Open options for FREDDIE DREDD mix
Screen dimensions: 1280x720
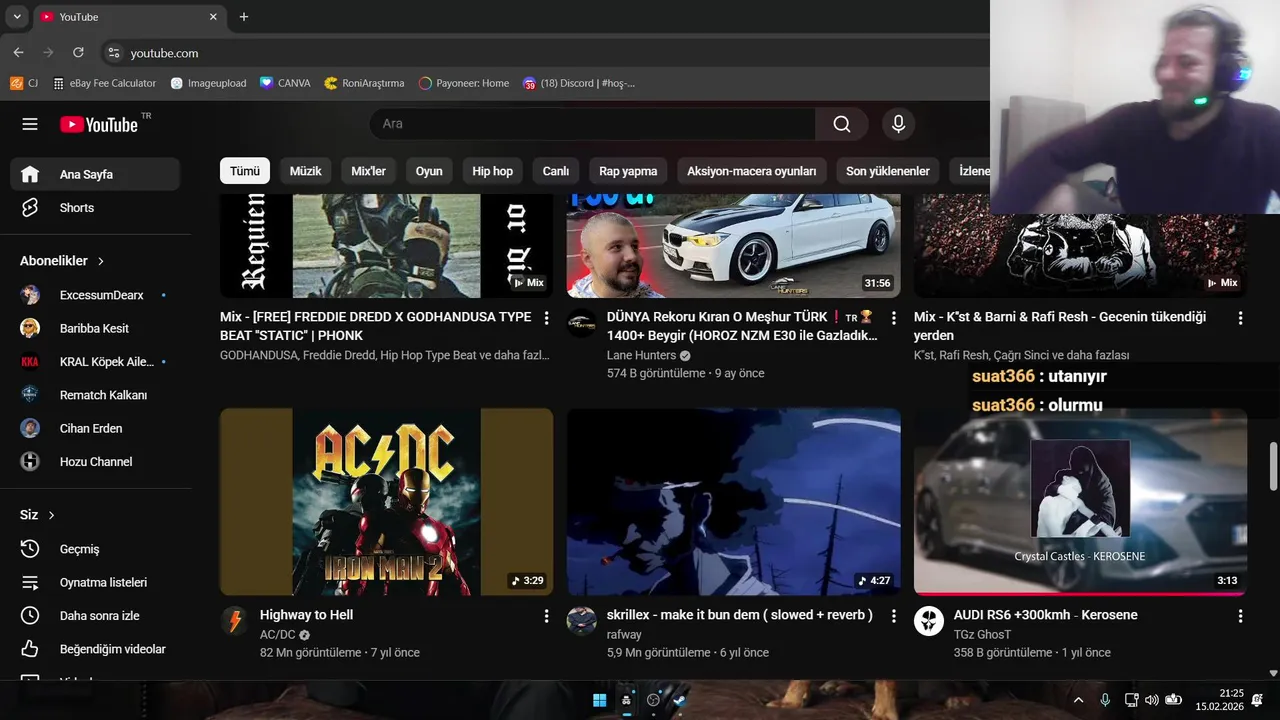(546, 318)
